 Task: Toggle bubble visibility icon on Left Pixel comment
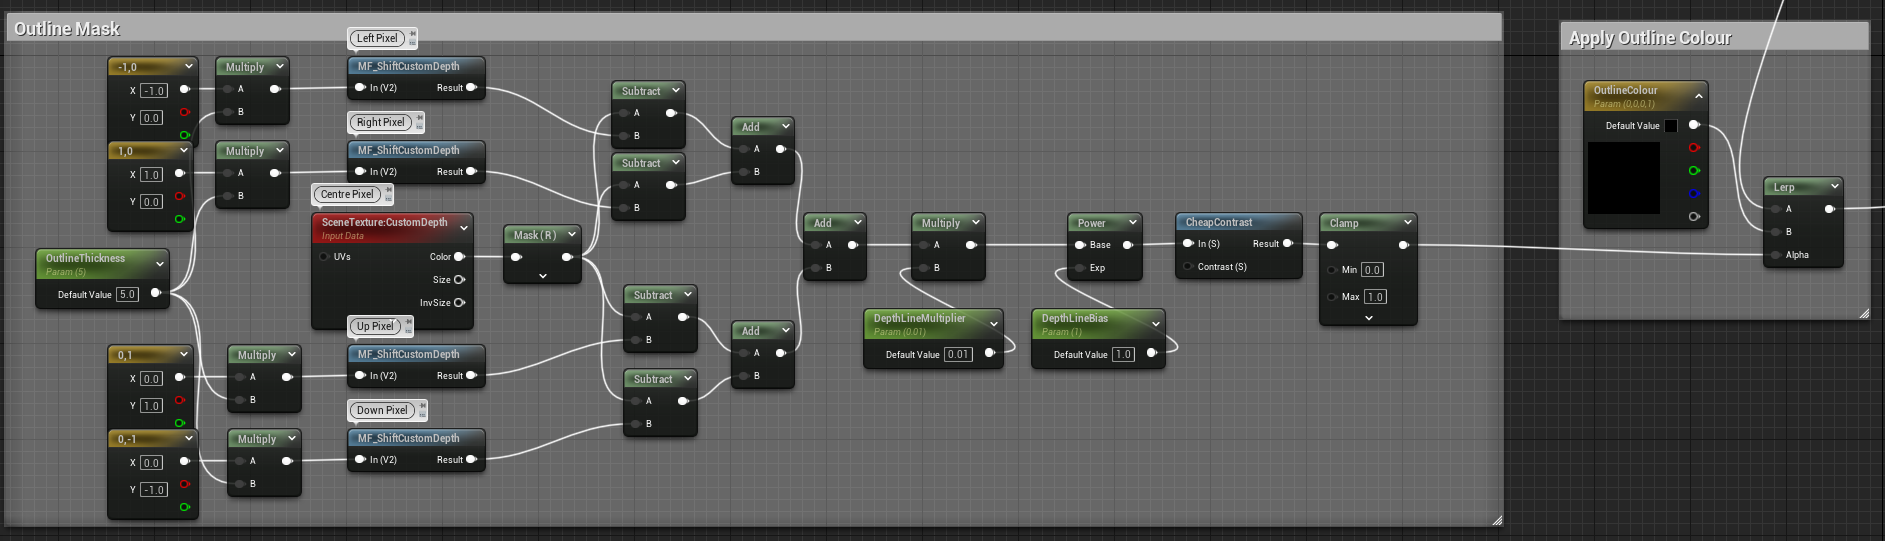coord(412,43)
